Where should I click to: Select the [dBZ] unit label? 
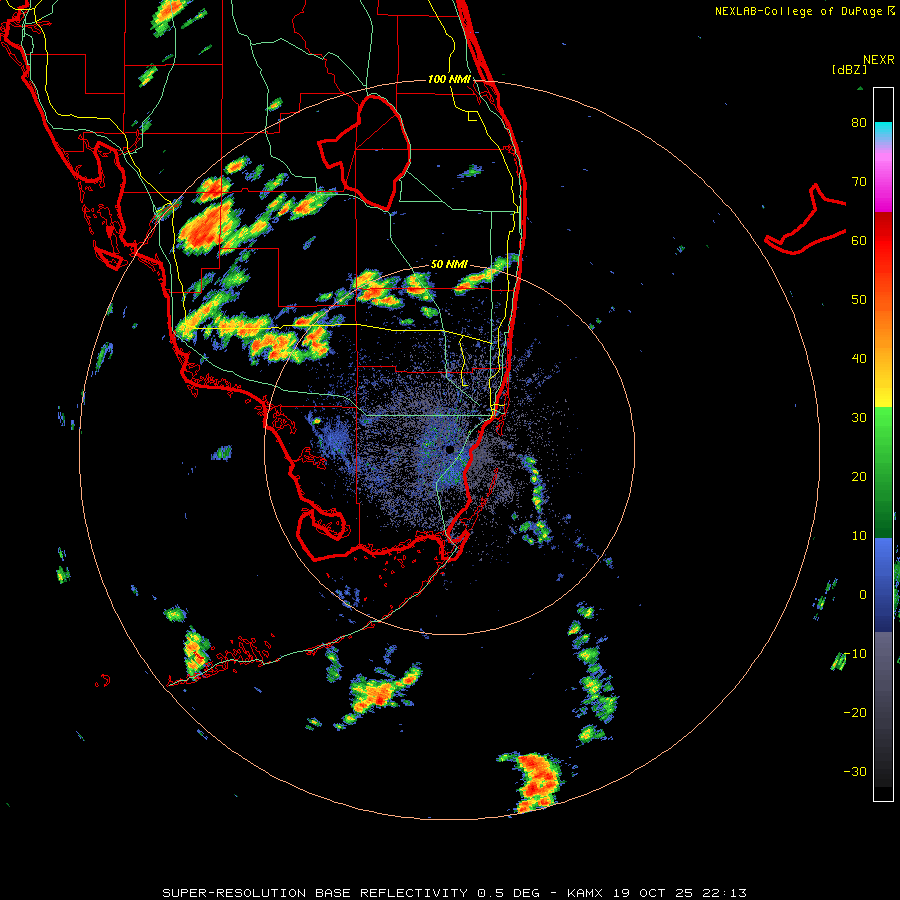849,70
